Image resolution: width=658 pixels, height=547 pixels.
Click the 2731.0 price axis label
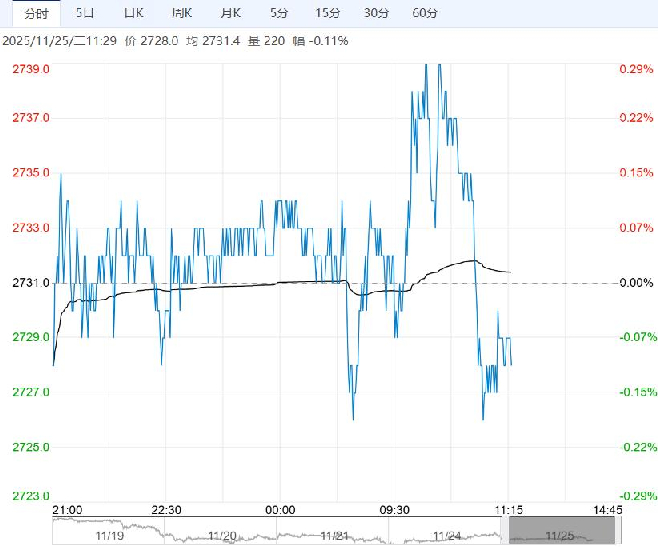point(31,283)
